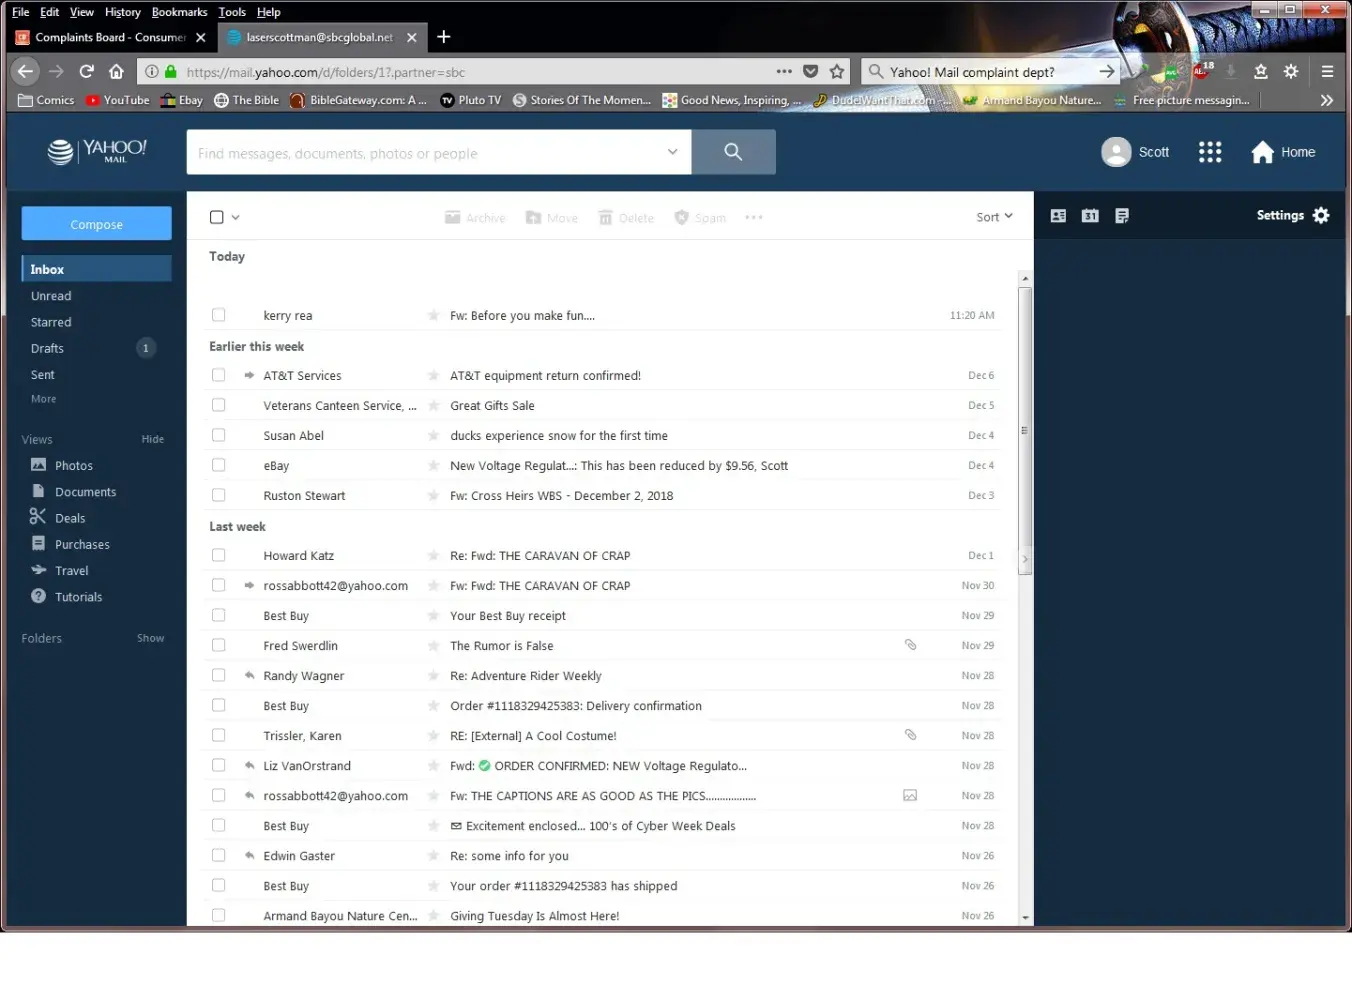Open the Starred folder
This screenshot has width=1352, height=1000.
(51, 322)
